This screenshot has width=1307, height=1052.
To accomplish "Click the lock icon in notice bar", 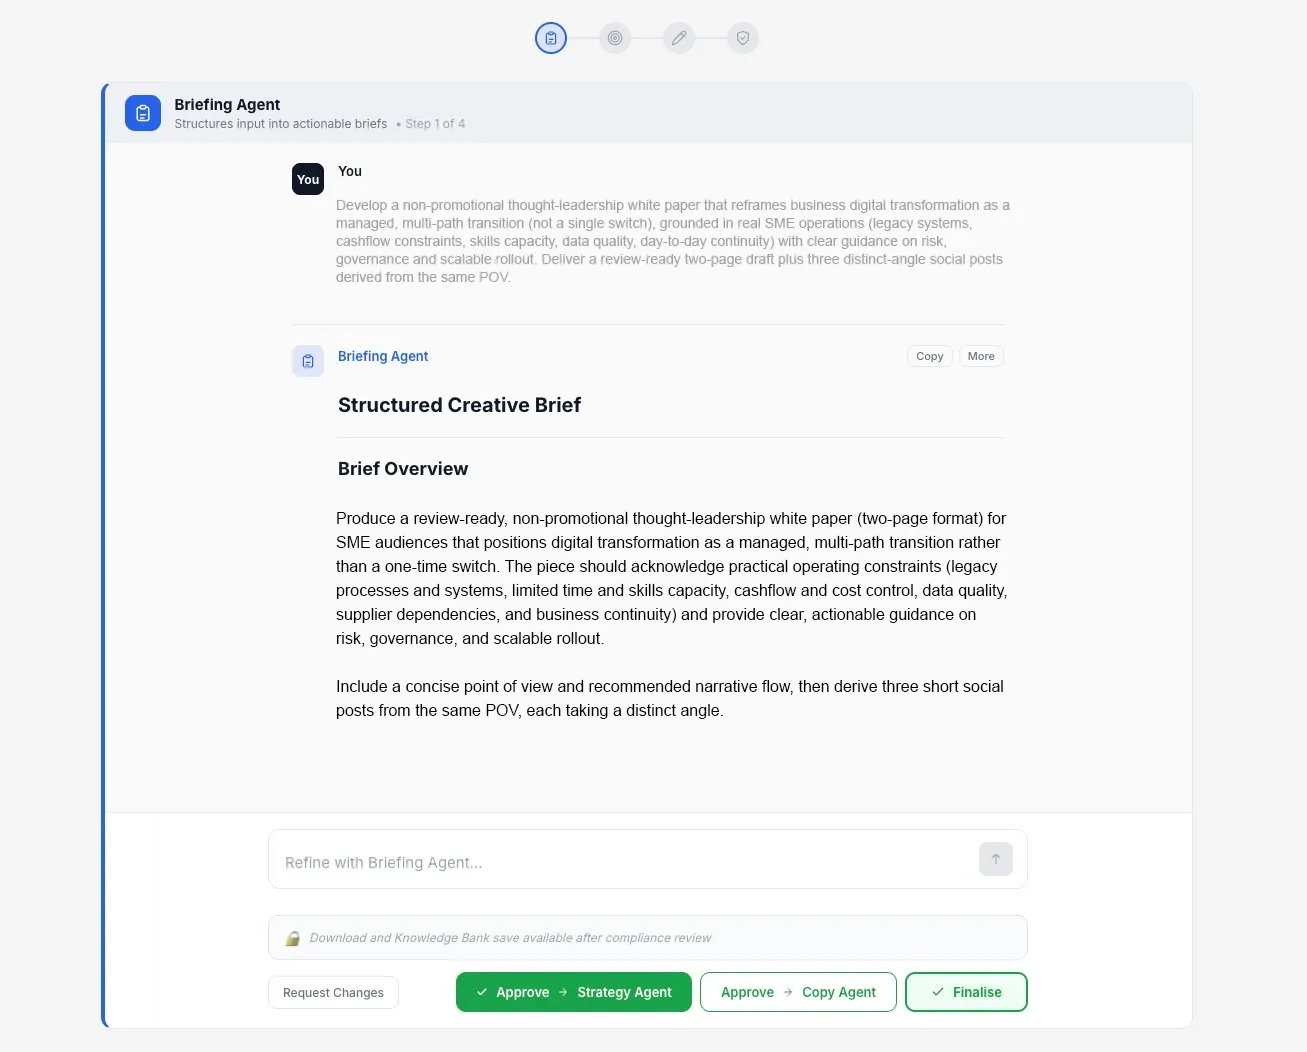I will (293, 938).
